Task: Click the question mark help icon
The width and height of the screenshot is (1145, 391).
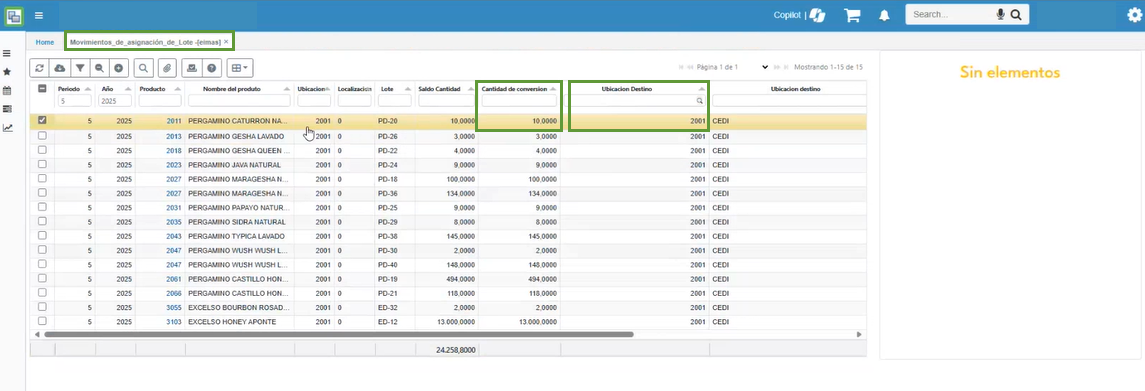Action: (212, 68)
